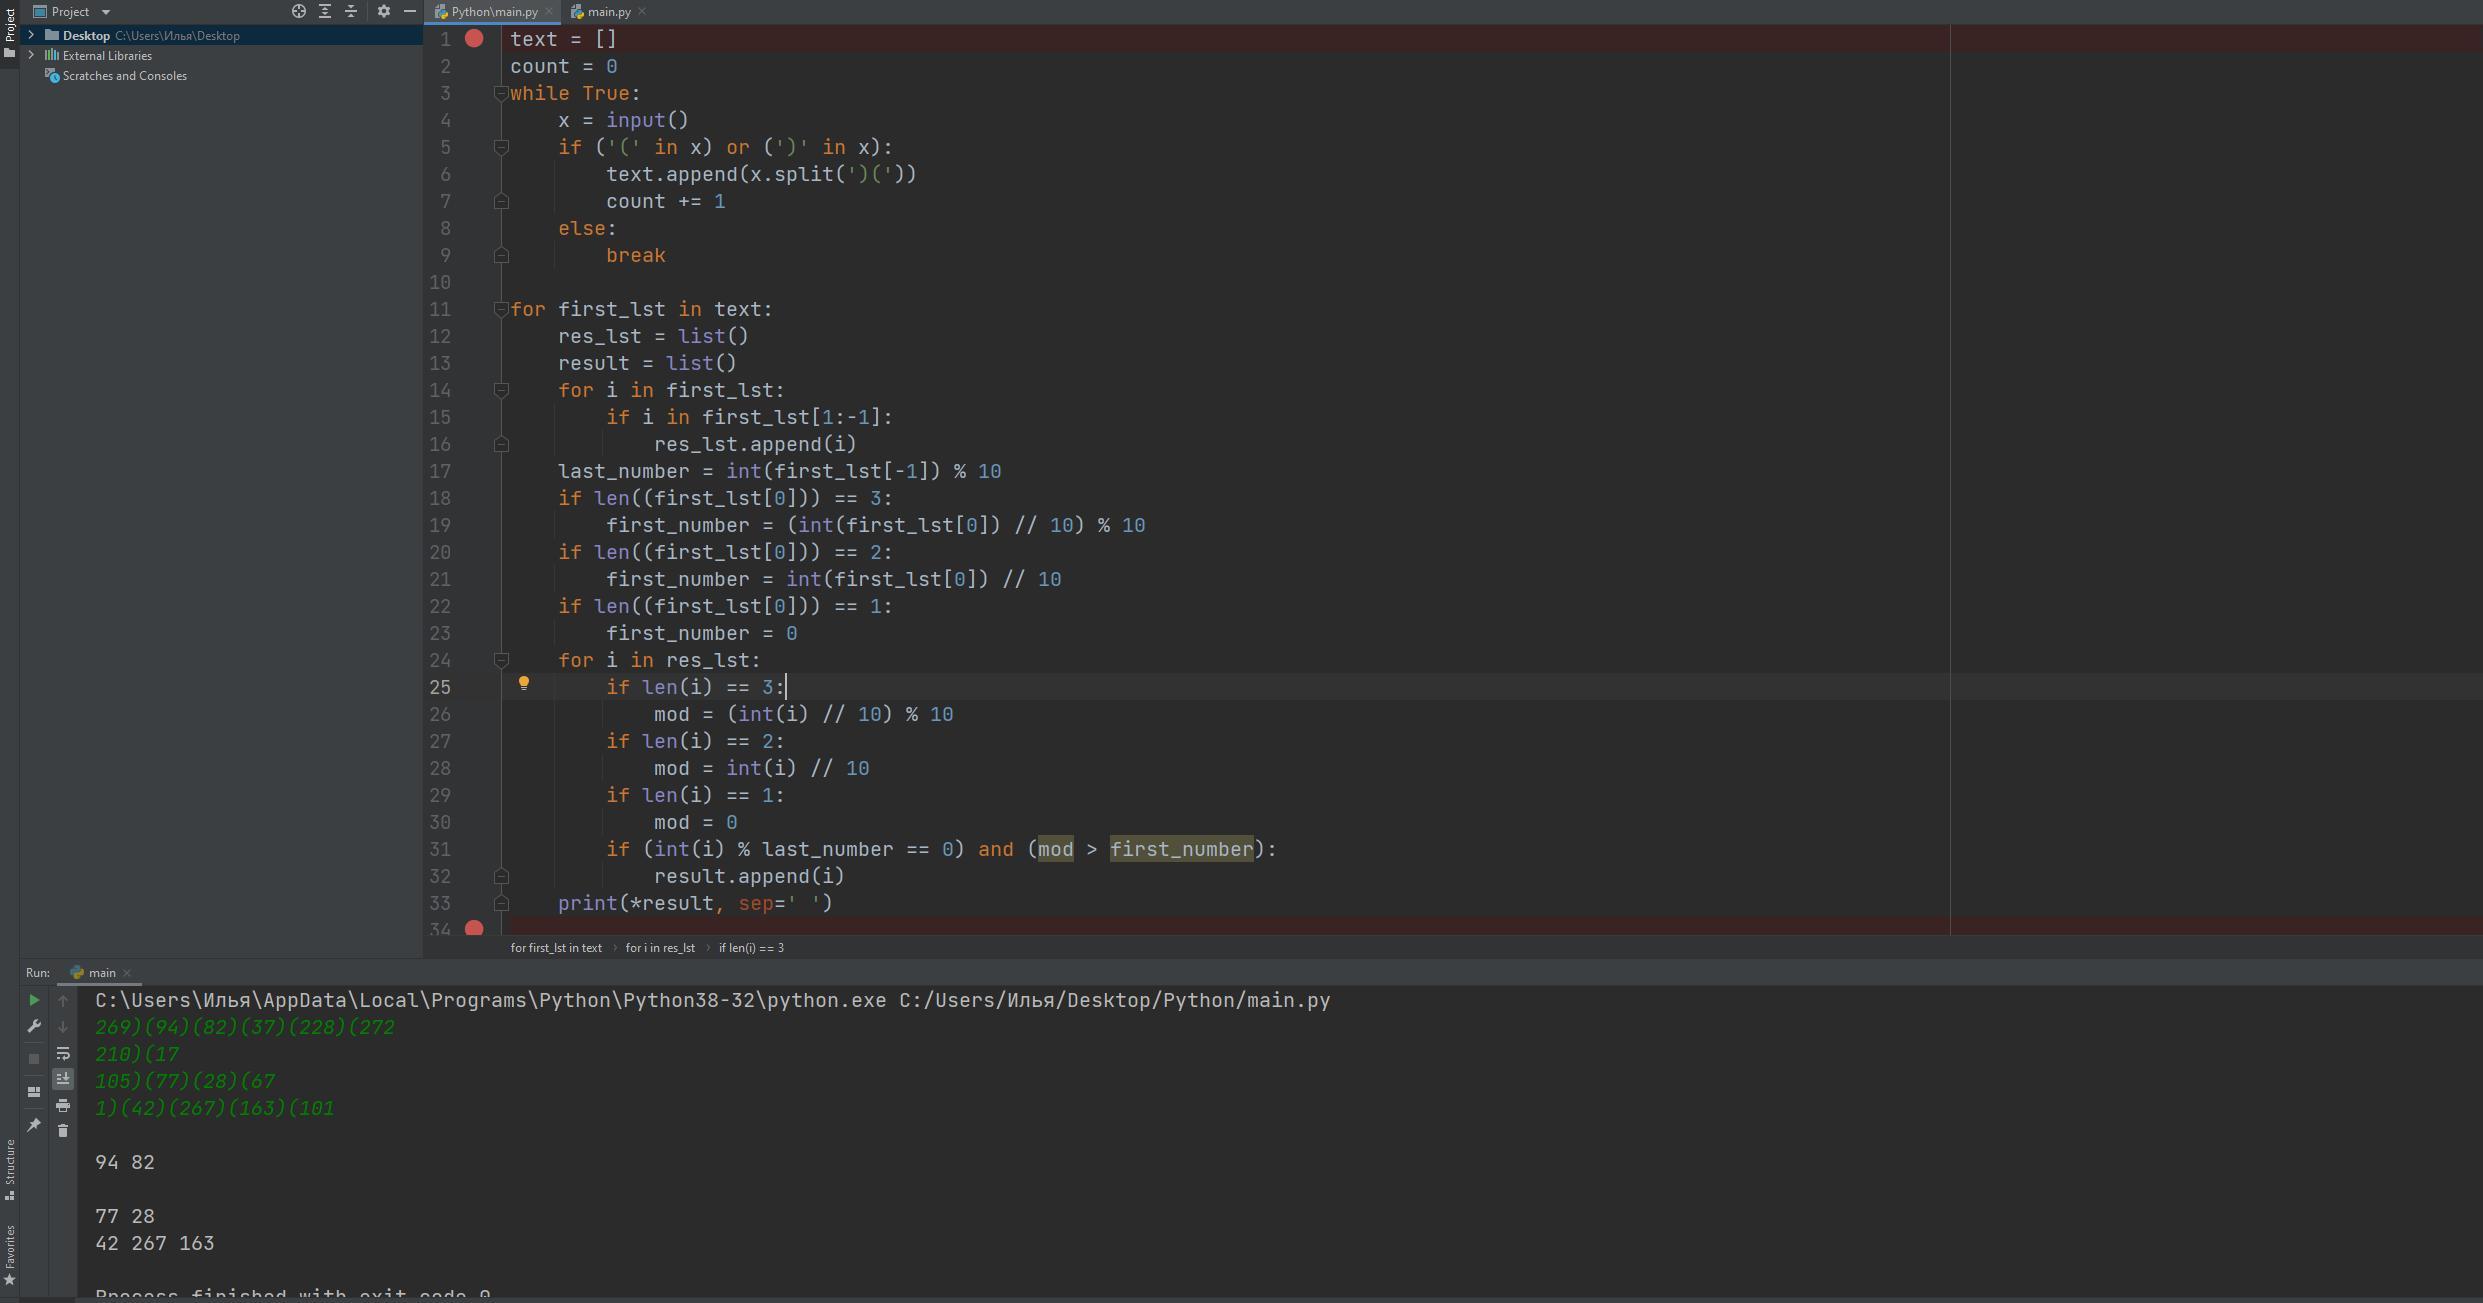Toggle soft-wrap in the Run console

(63, 1054)
